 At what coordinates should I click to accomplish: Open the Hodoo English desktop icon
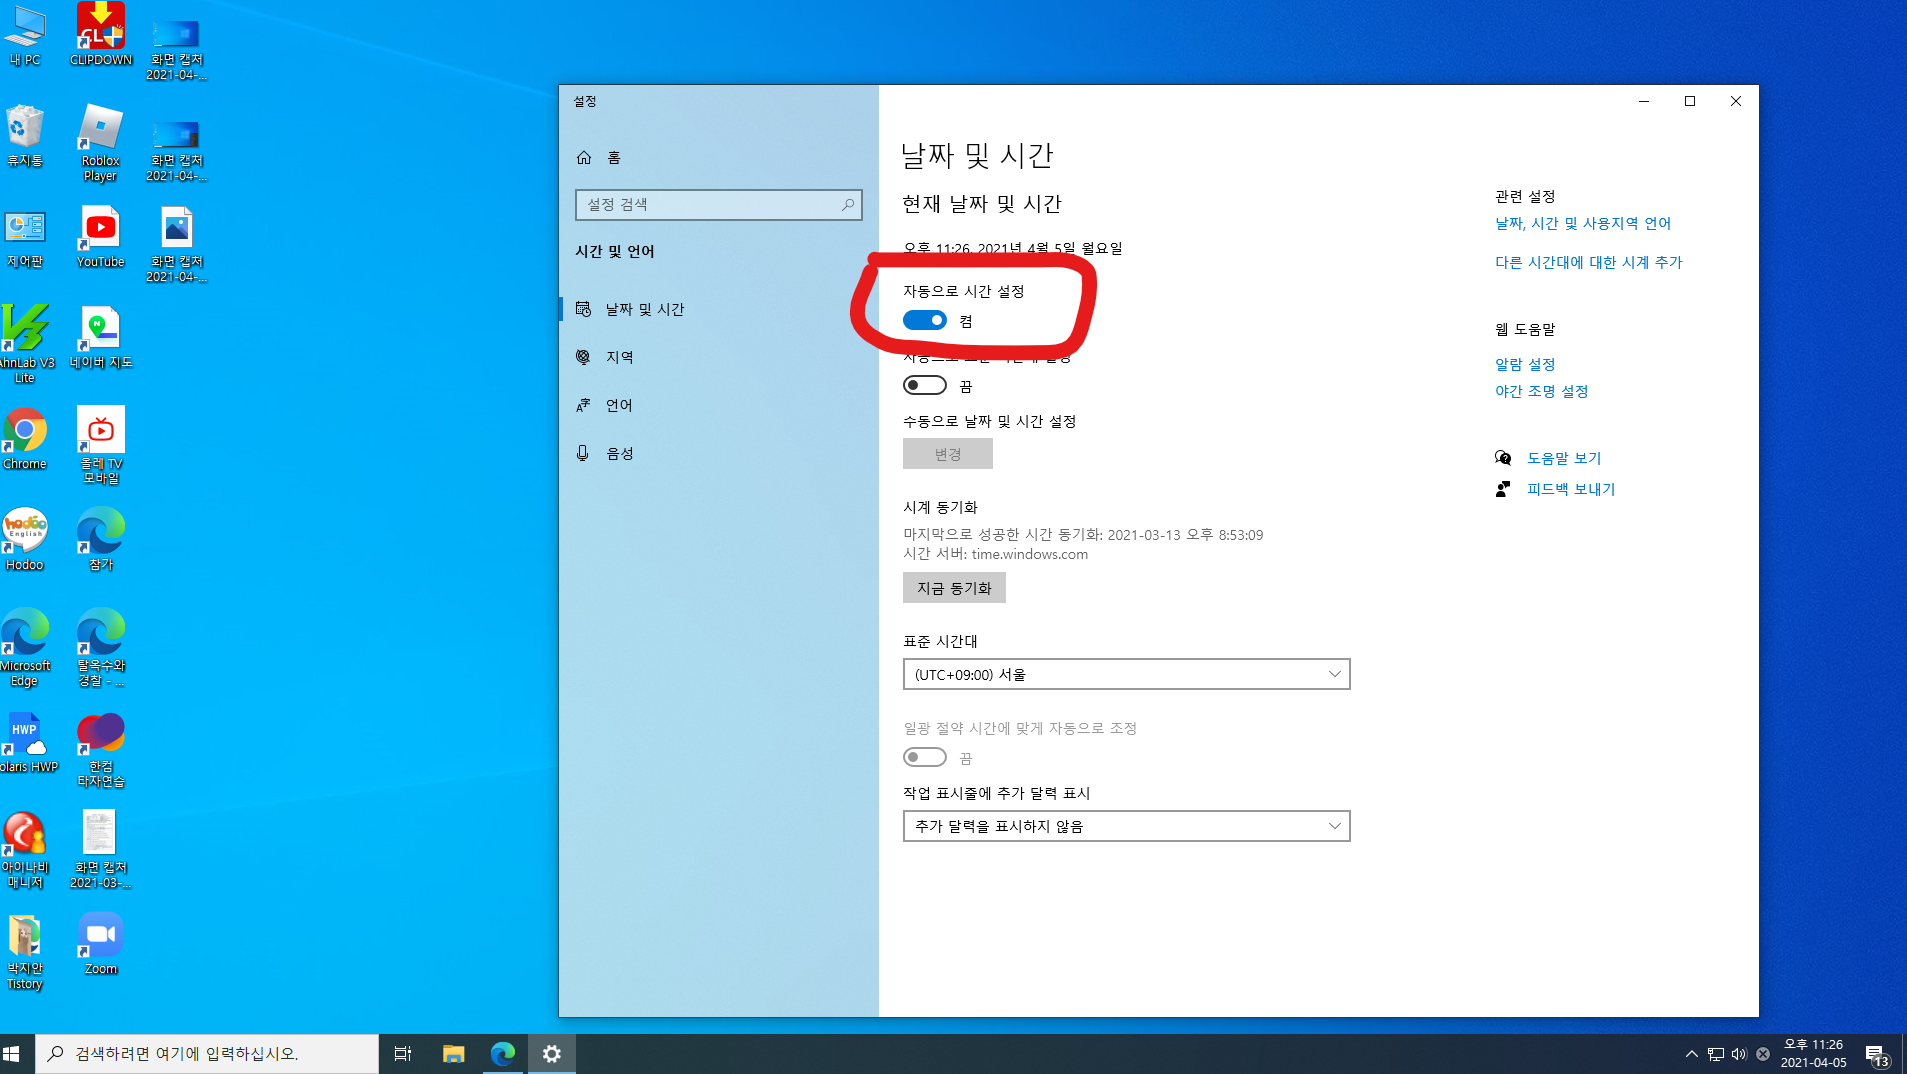click(x=25, y=540)
